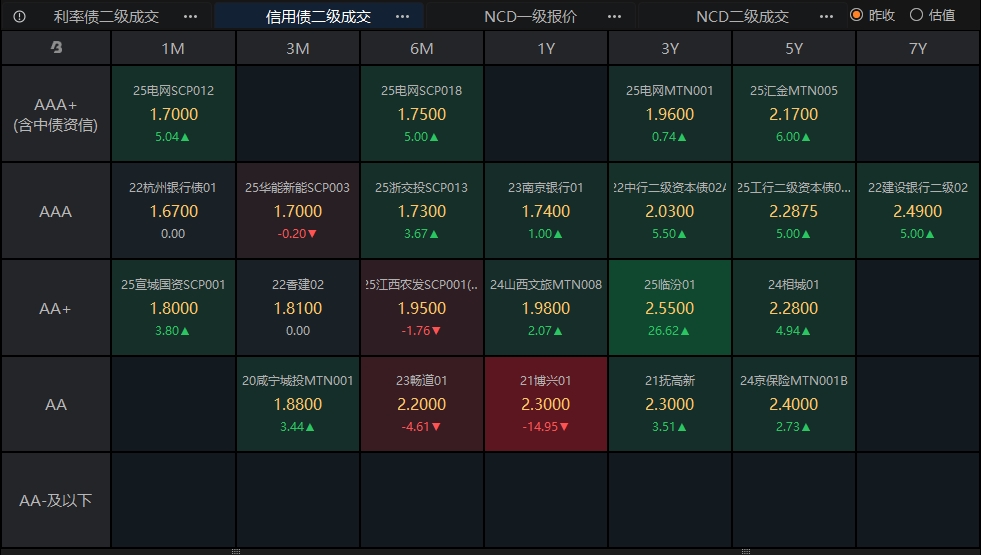Open the more options dots beside NCD一级报价
This screenshot has width=981, height=555.
point(615,16)
